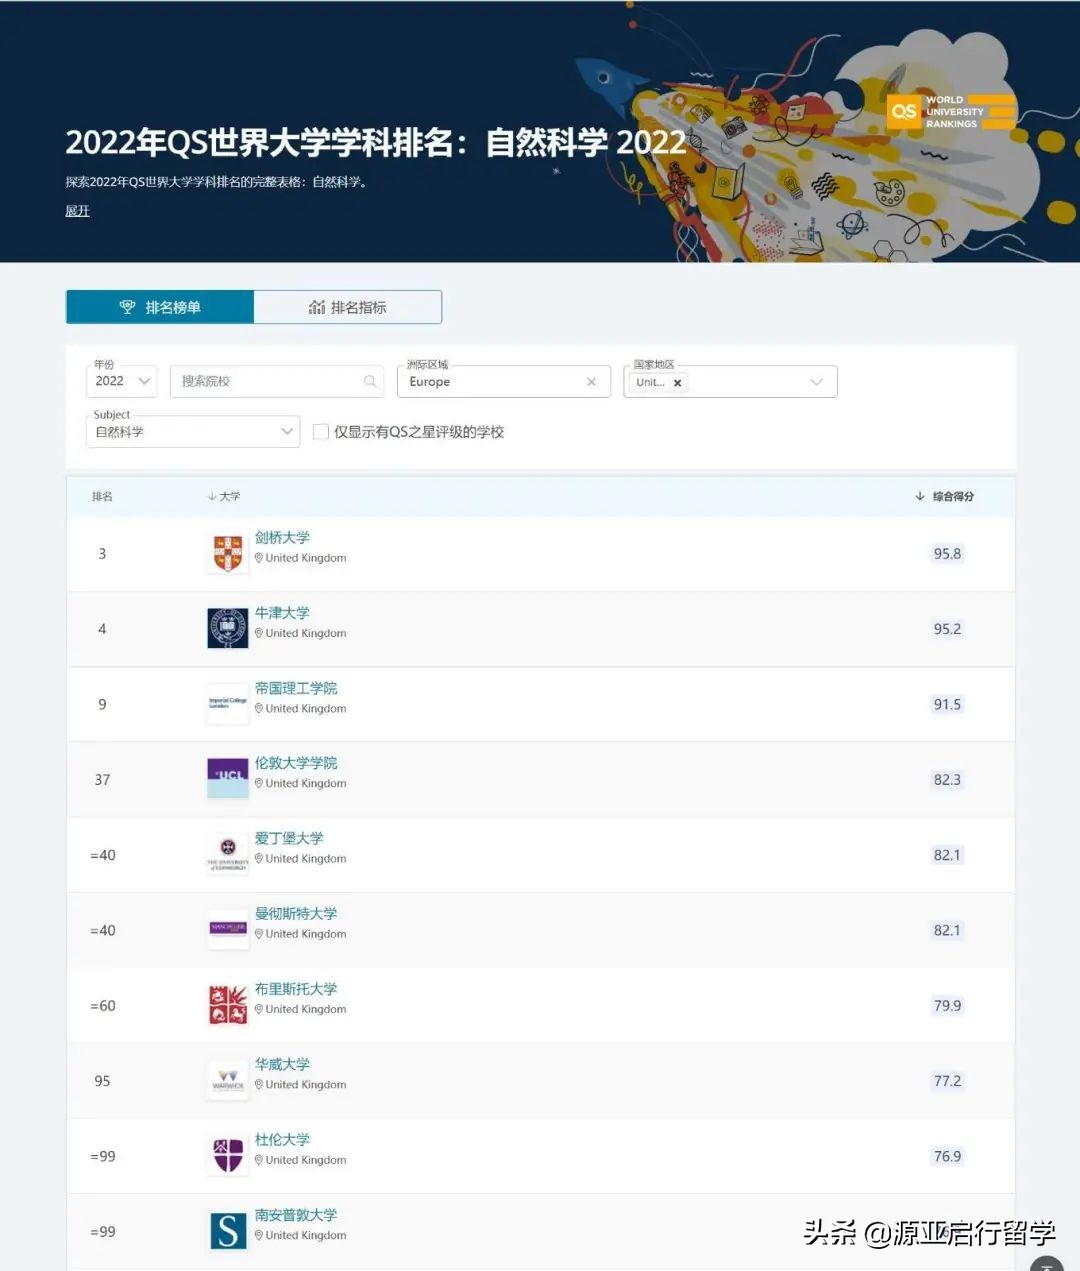This screenshot has width=1080, height=1271.
Task: Open the 牛津大学 university link
Action: (x=282, y=612)
